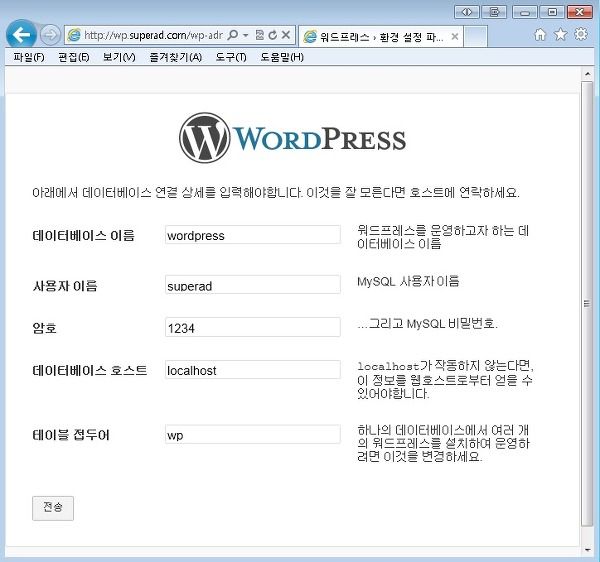Open the 파일(F) menu
600x562 pixels.
(29, 57)
